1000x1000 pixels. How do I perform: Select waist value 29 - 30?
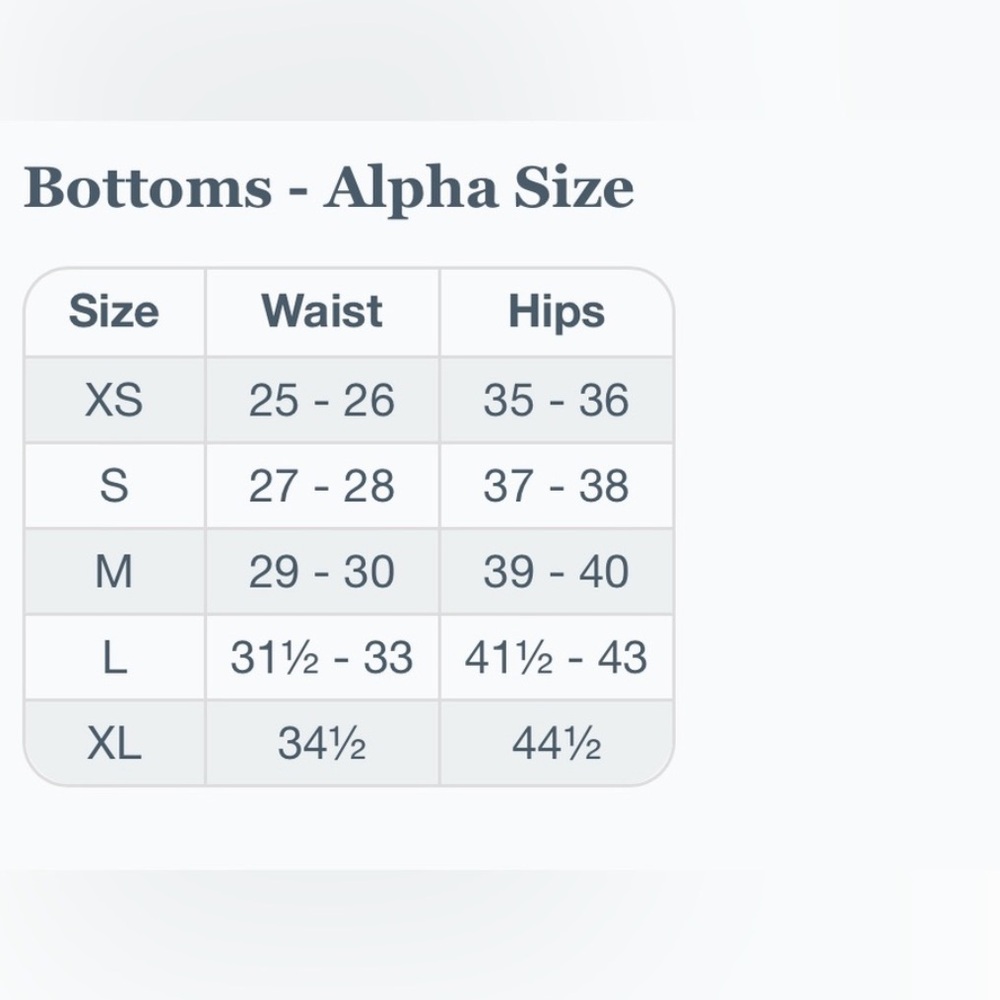[322, 571]
